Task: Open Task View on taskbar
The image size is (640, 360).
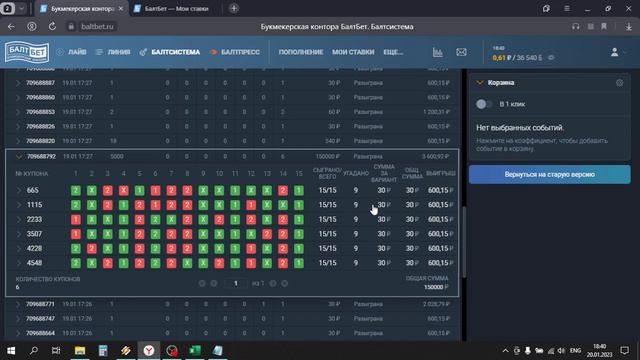Action: (x=56, y=351)
